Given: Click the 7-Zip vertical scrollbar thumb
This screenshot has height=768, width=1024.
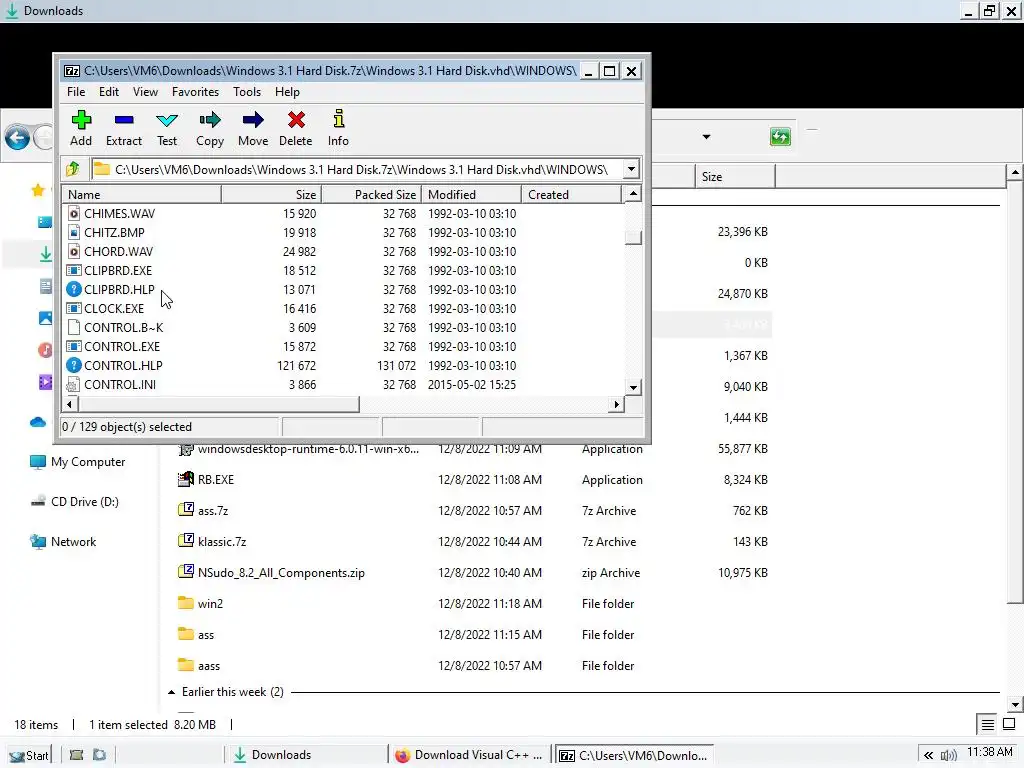Looking at the screenshot, I should point(633,238).
